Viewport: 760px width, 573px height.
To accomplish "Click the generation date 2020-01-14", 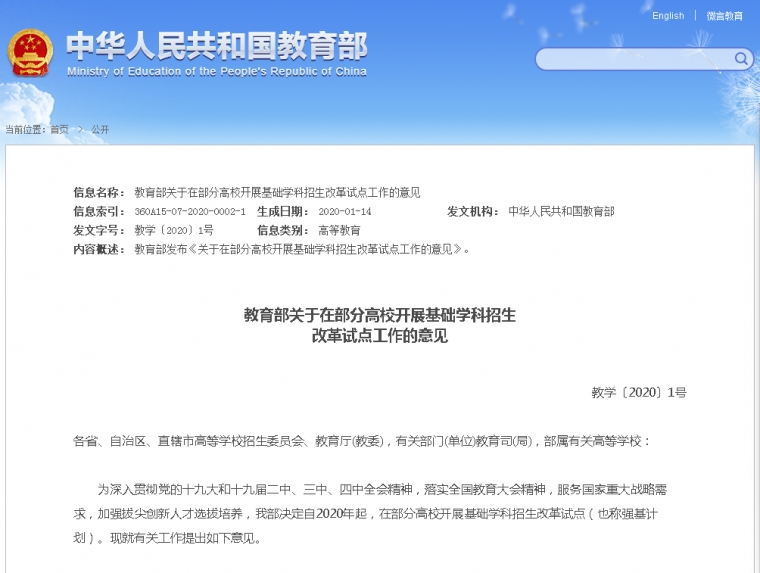I will click(x=345, y=211).
